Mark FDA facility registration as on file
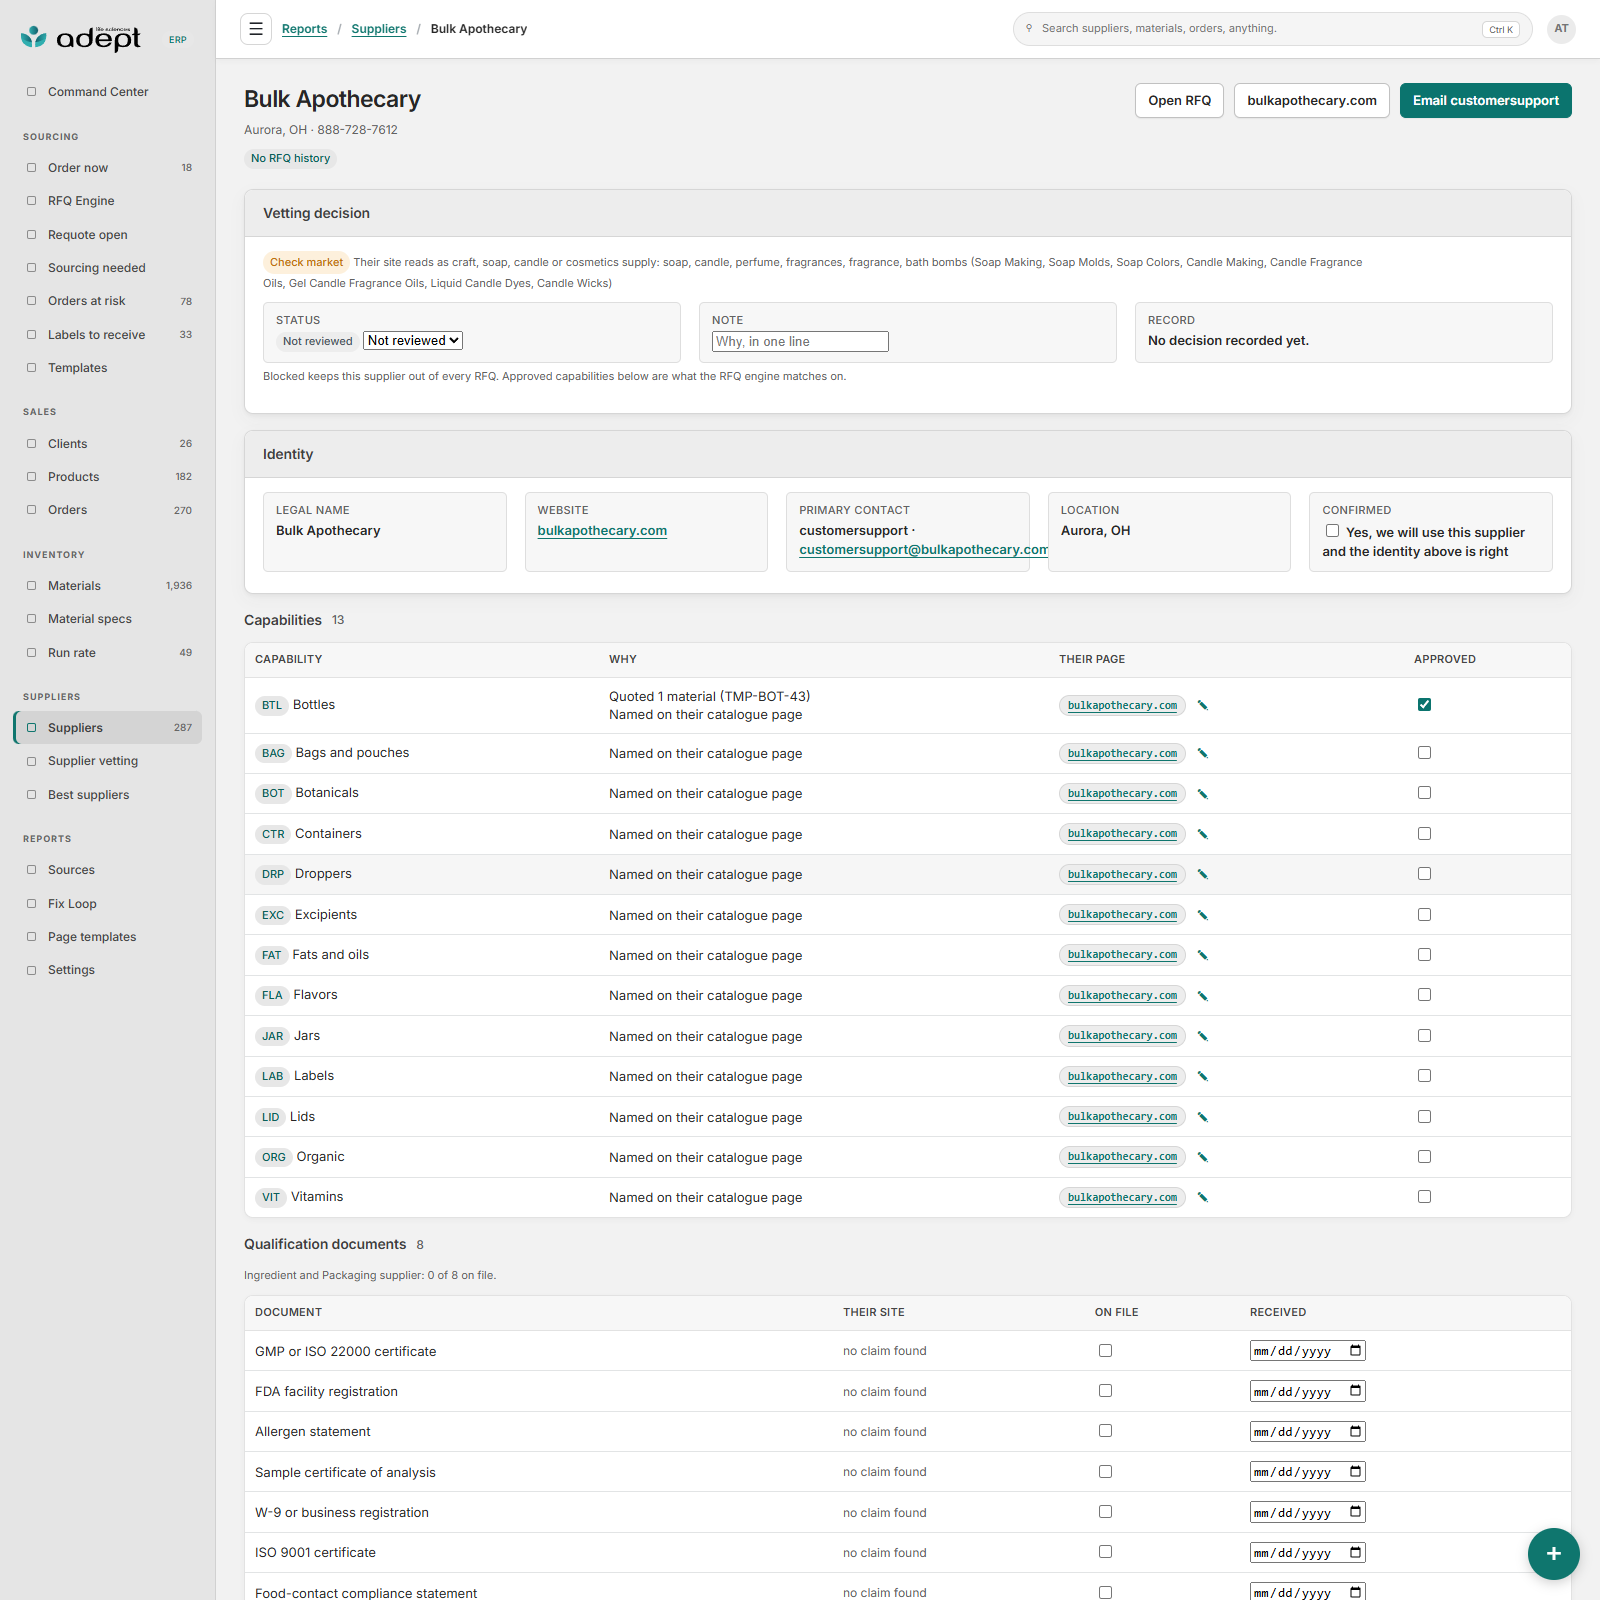Image resolution: width=1600 pixels, height=1600 pixels. pyautogui.click(x=1105, y=1391)
